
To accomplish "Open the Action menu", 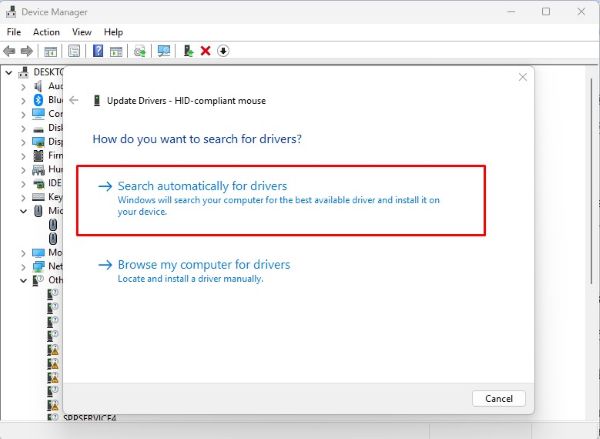I will (x=46, y=32).
